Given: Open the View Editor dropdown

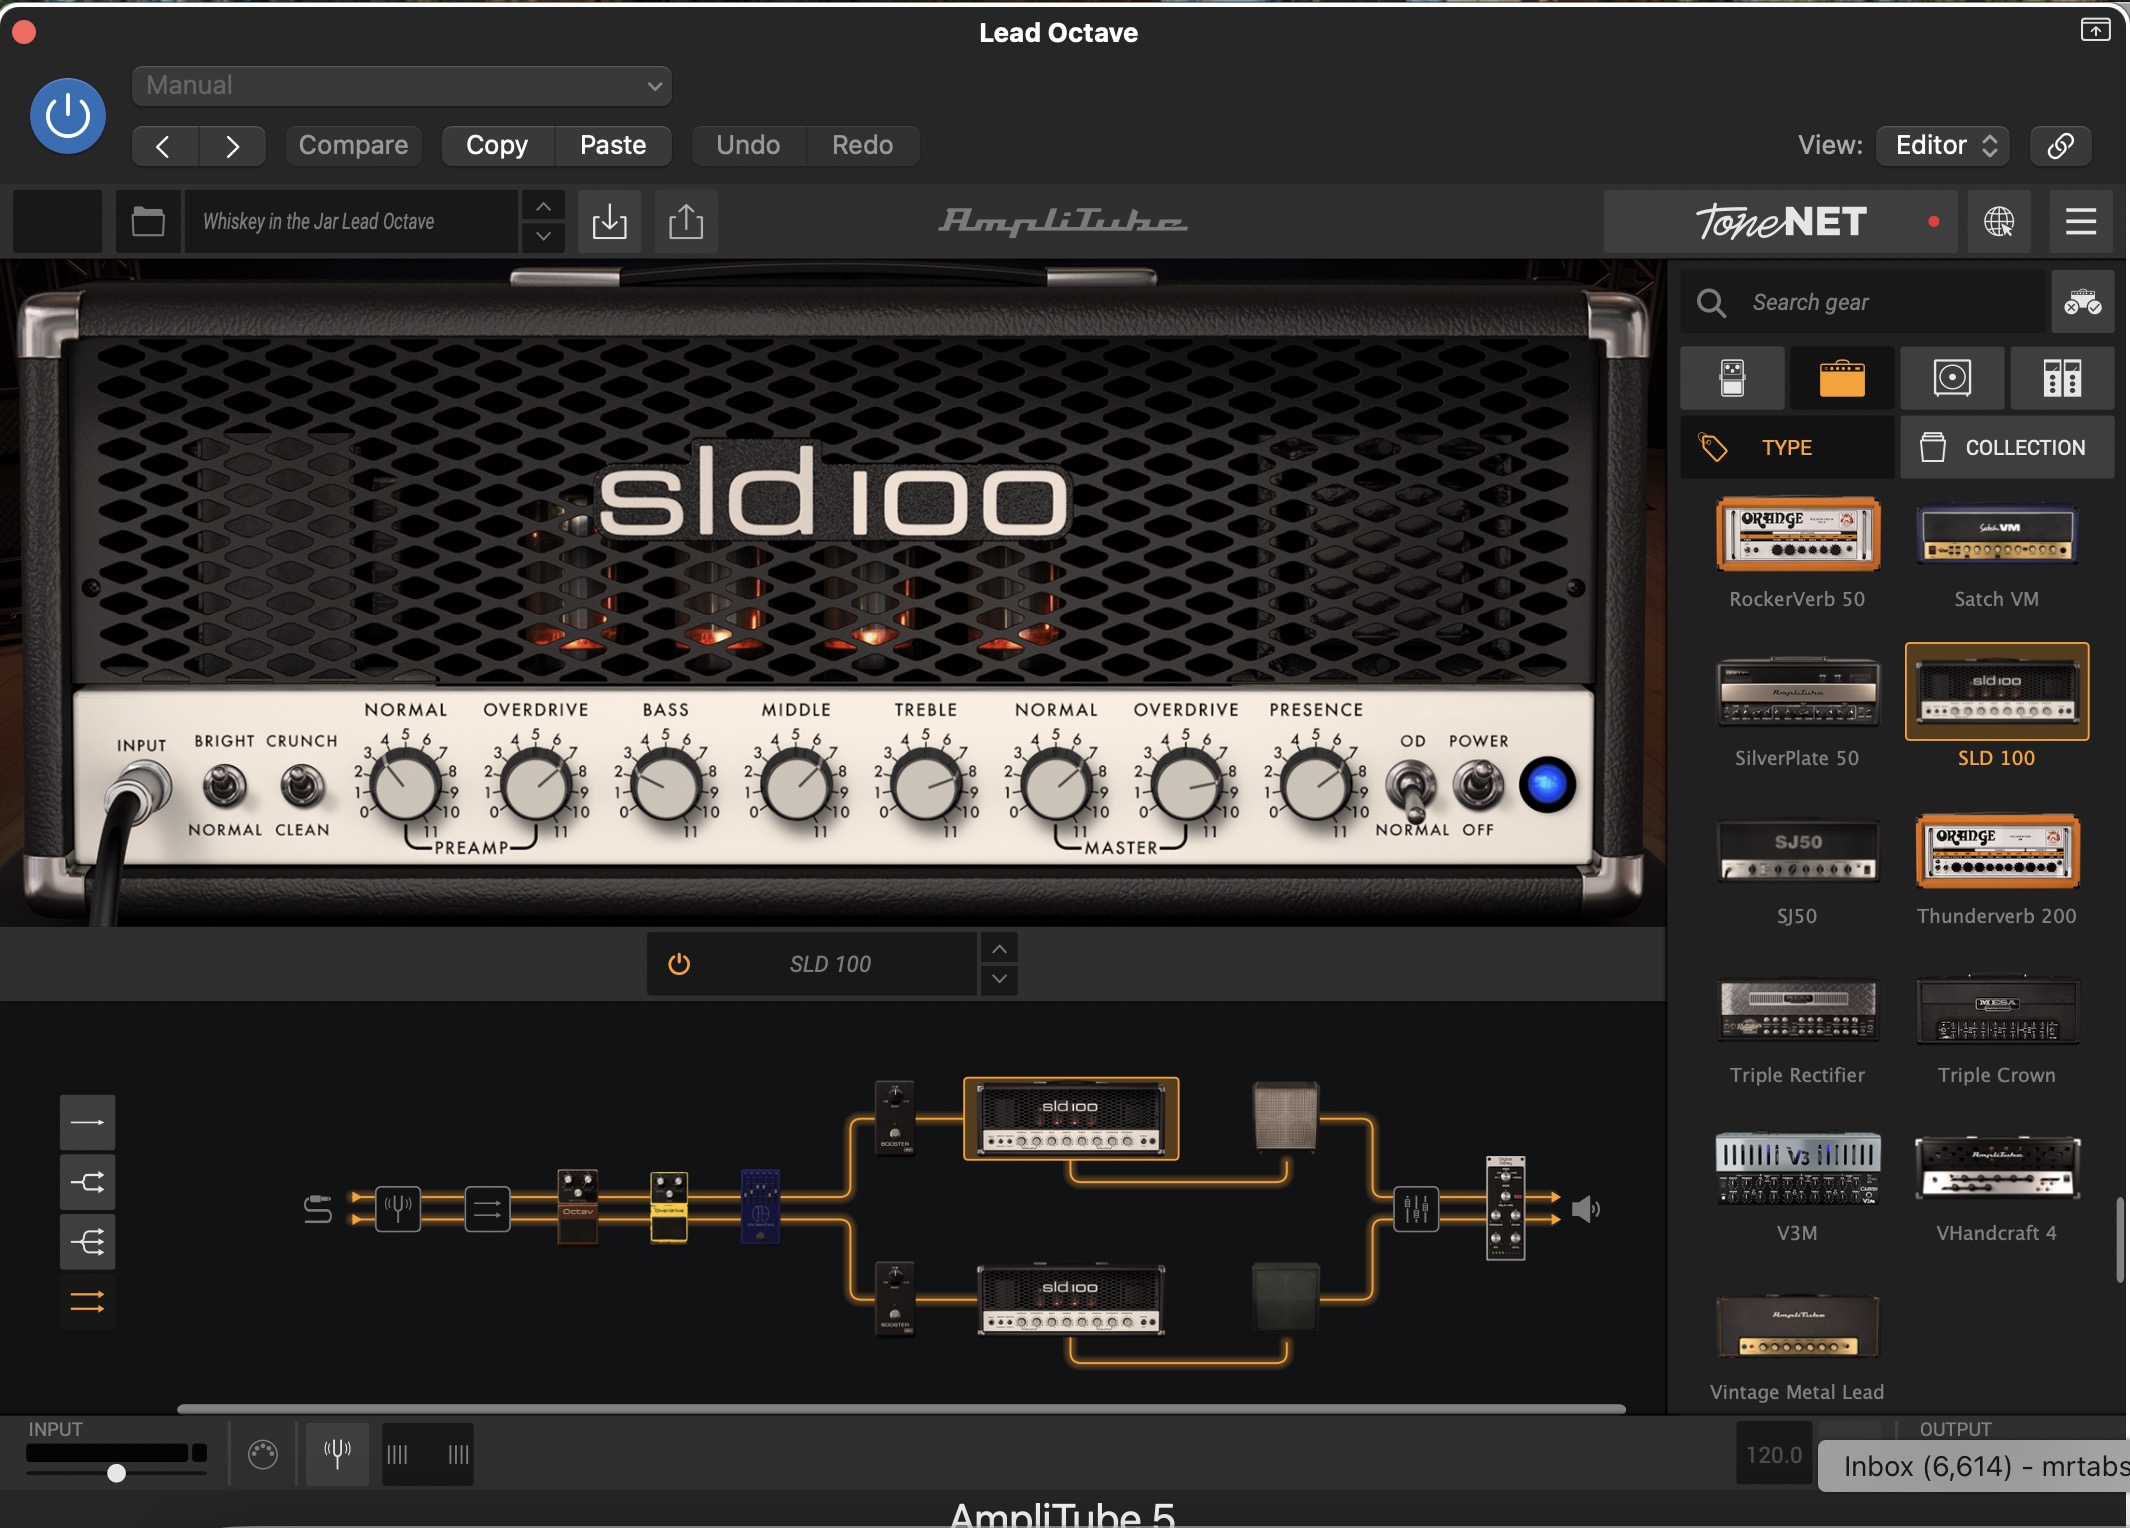Looking at the screenshot, I should click(x=1944, y=145).
